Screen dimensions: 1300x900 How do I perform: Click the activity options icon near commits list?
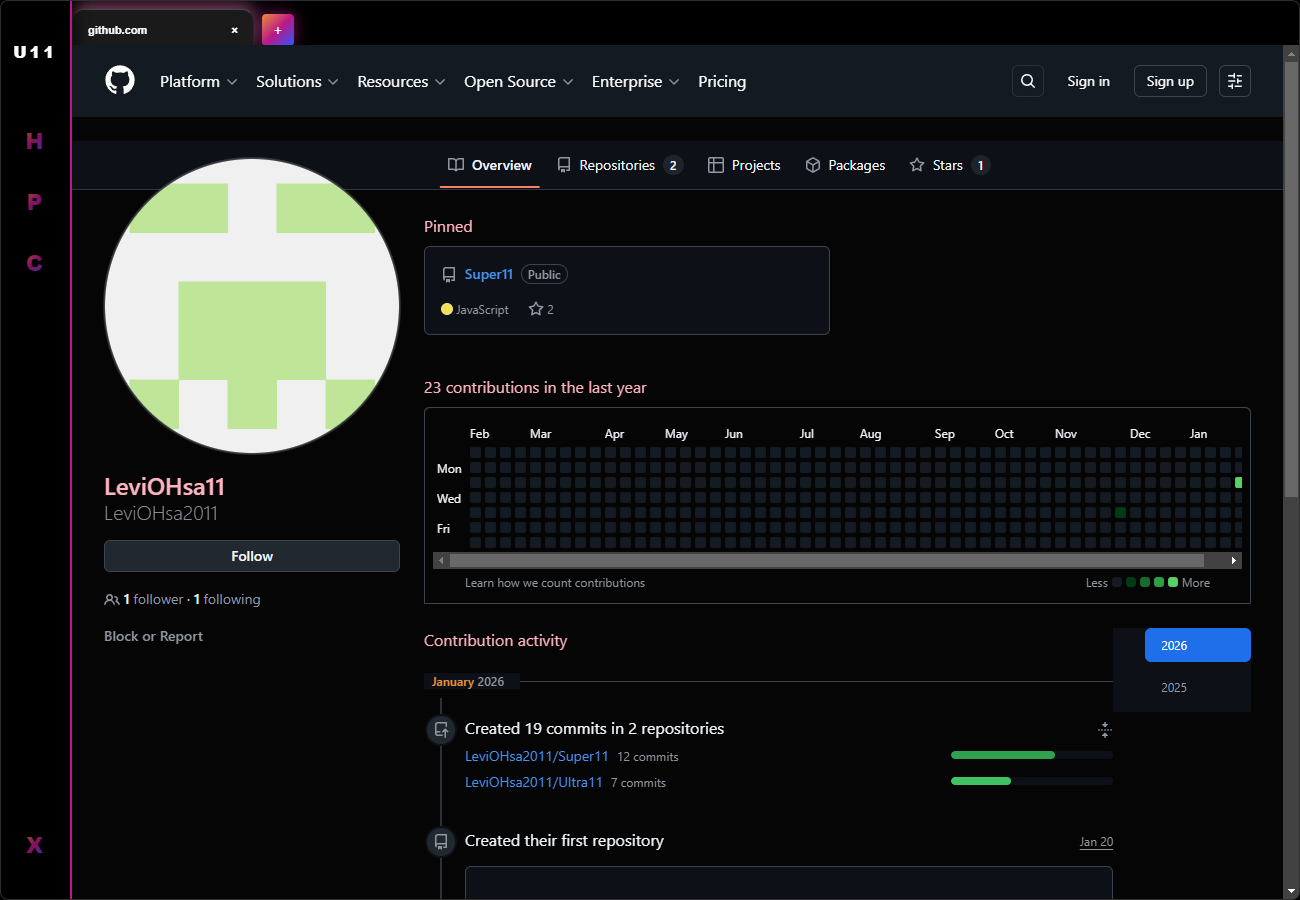1104,731
